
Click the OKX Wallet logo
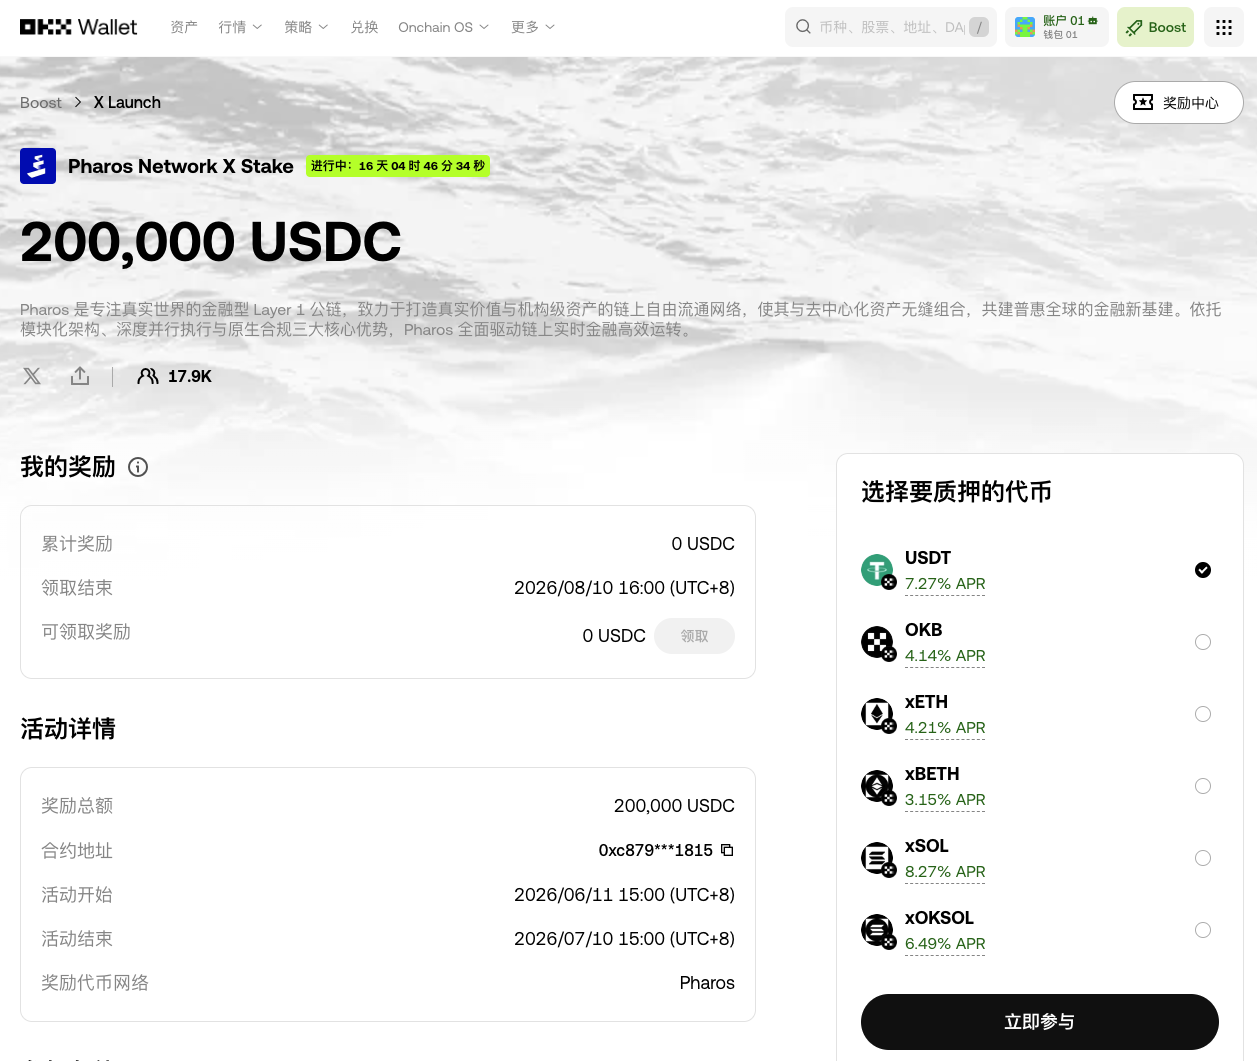(78, 27)
